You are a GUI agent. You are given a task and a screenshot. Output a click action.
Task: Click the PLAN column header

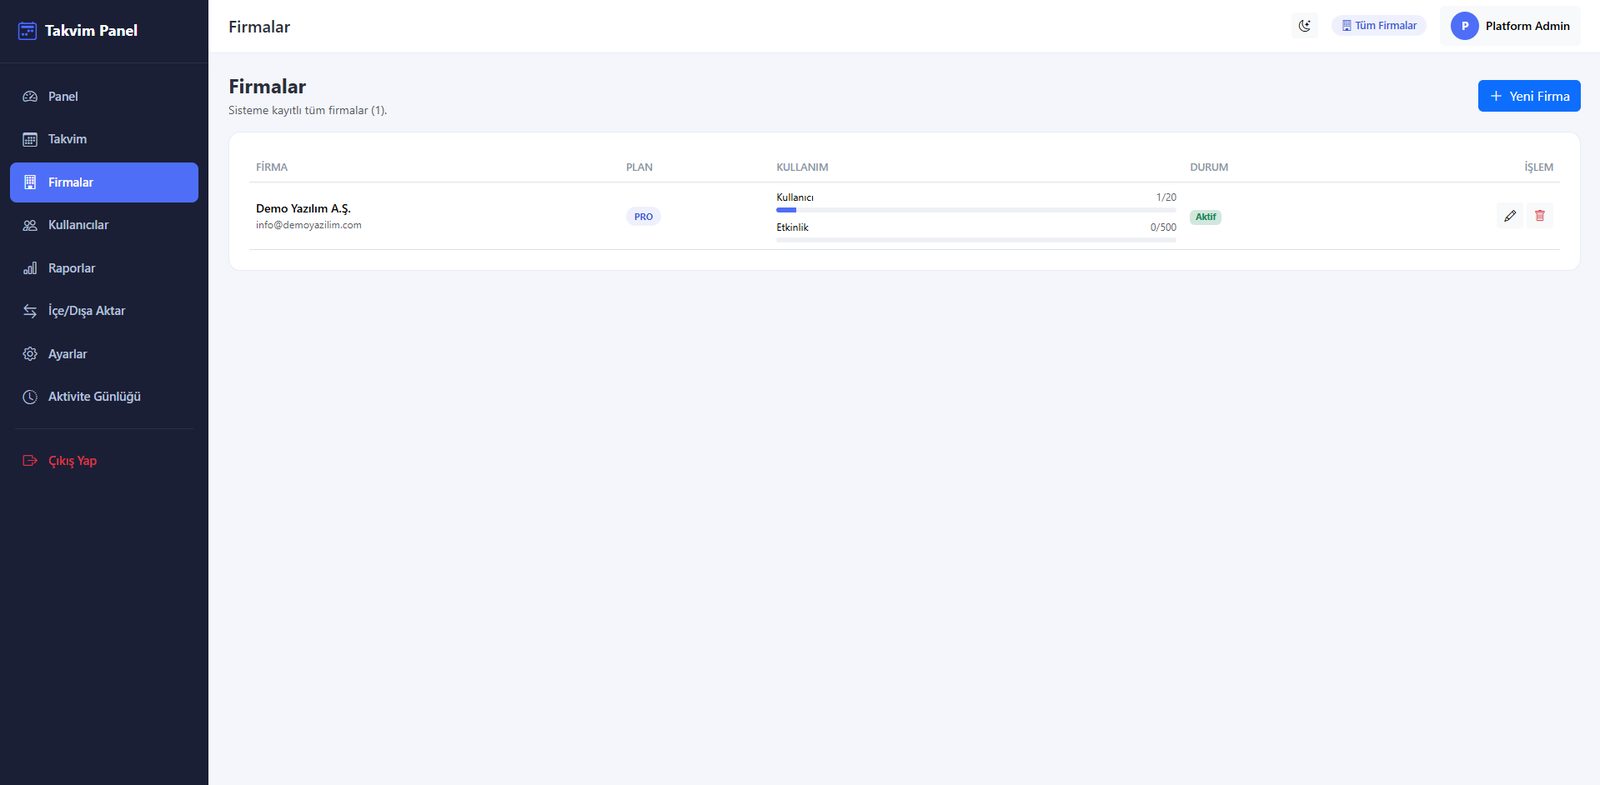click(639, 168)
